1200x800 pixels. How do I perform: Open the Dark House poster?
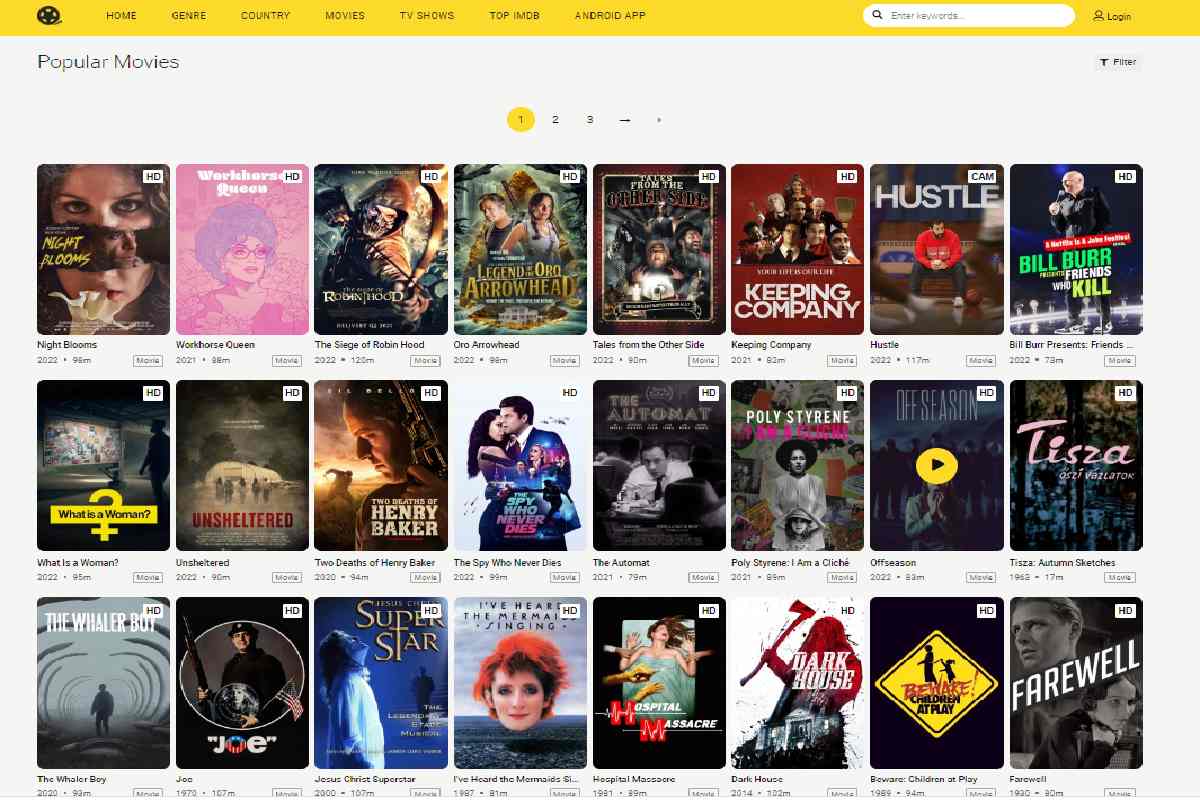click(x=798, y=683)
